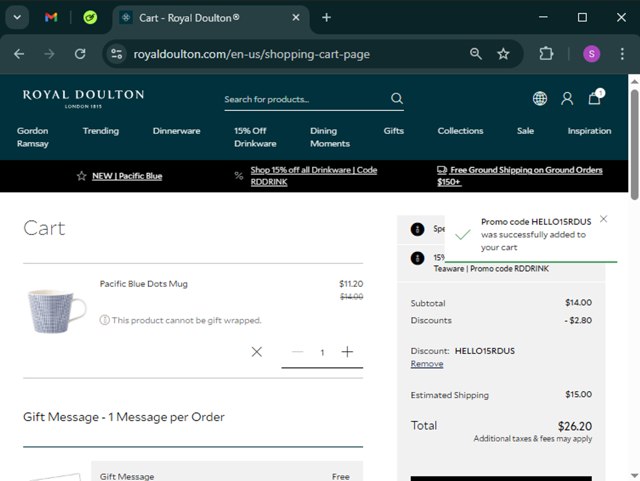The width and height of the screenshot is (640, 481).
Task: Open the pinned Gmail tab
Action: (51, 18)
